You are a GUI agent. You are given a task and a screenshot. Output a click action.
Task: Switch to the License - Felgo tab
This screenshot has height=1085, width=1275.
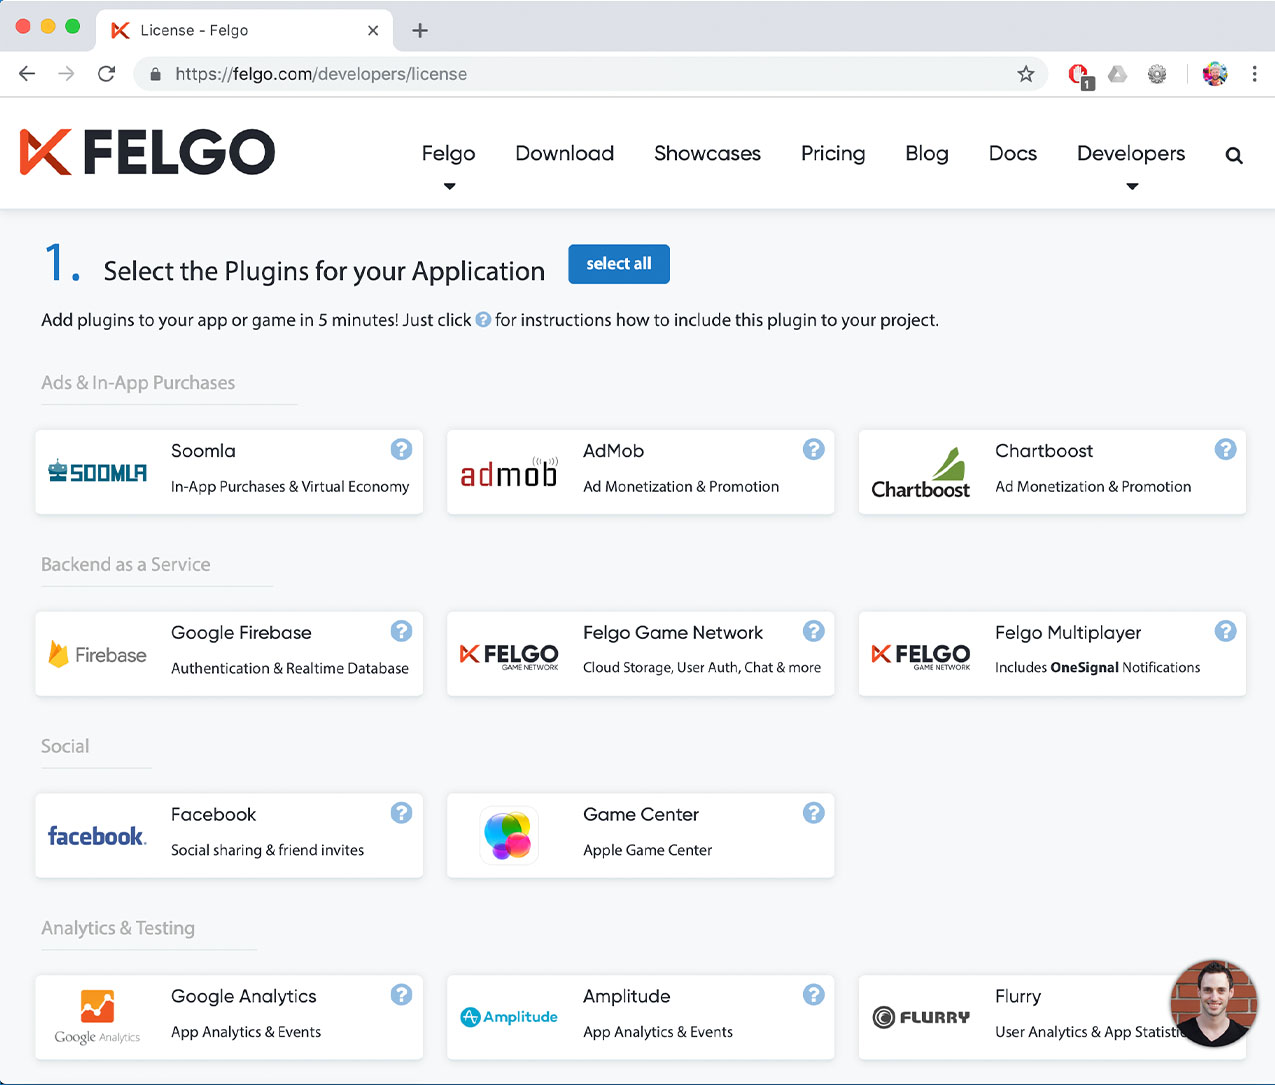pyautogui.click(x=245, y=30)
